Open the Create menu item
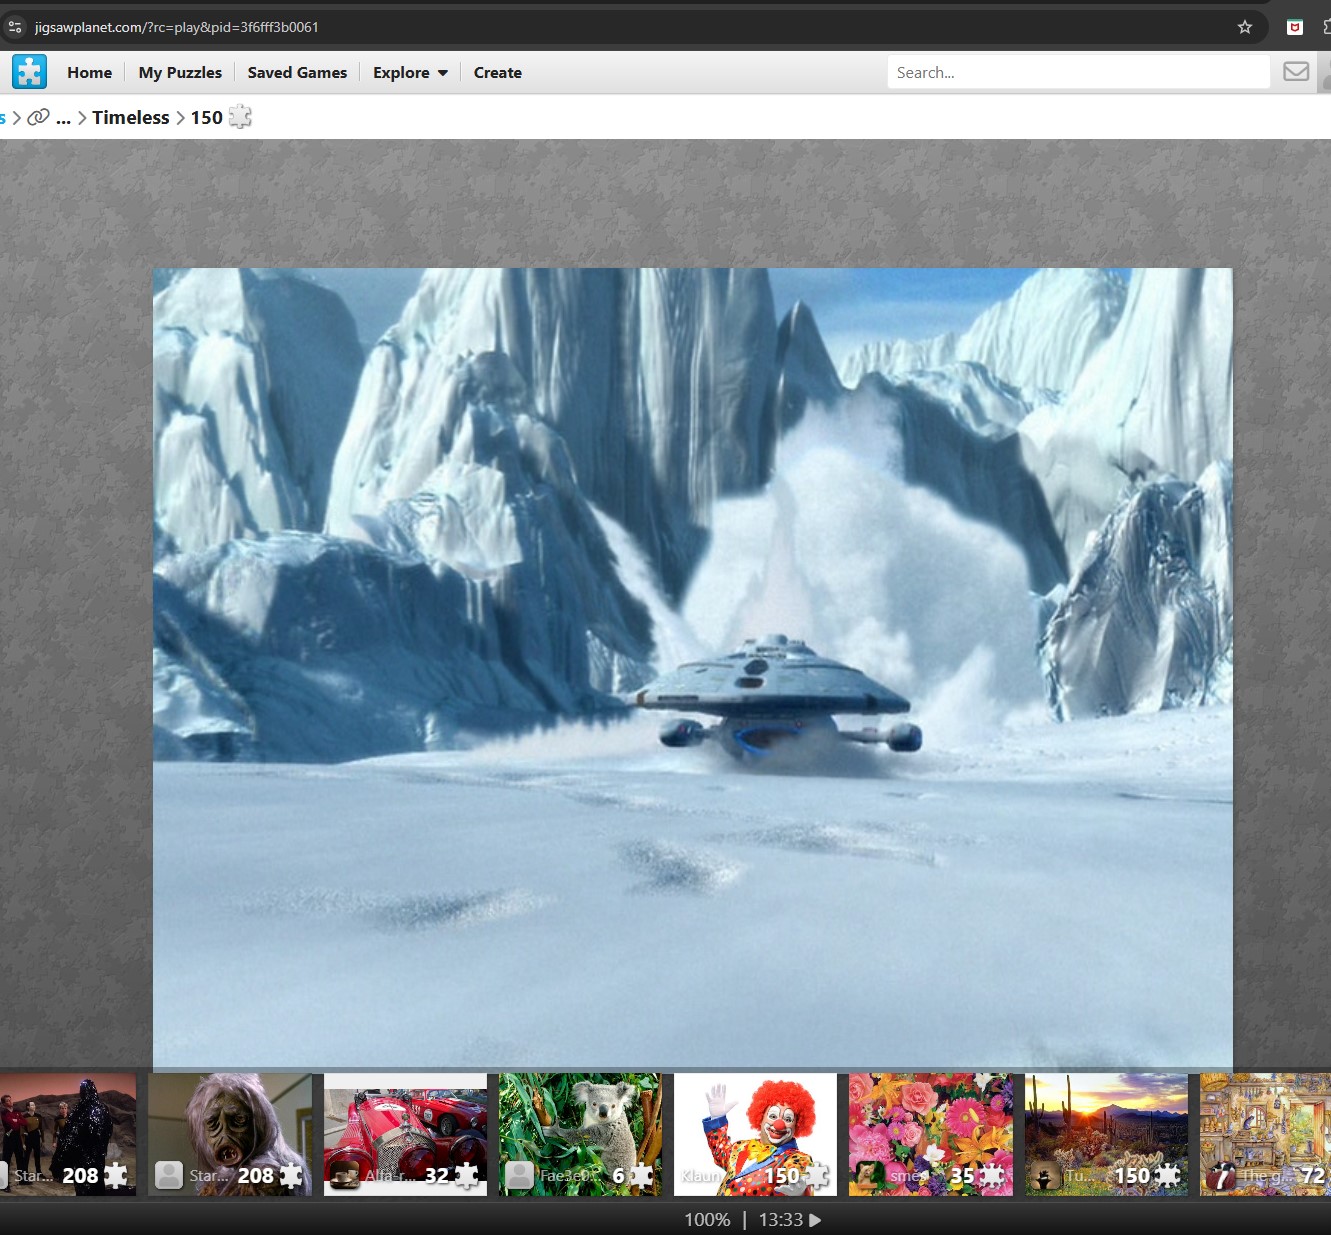Screen dimensions: 1331x1239 point(497,72)
